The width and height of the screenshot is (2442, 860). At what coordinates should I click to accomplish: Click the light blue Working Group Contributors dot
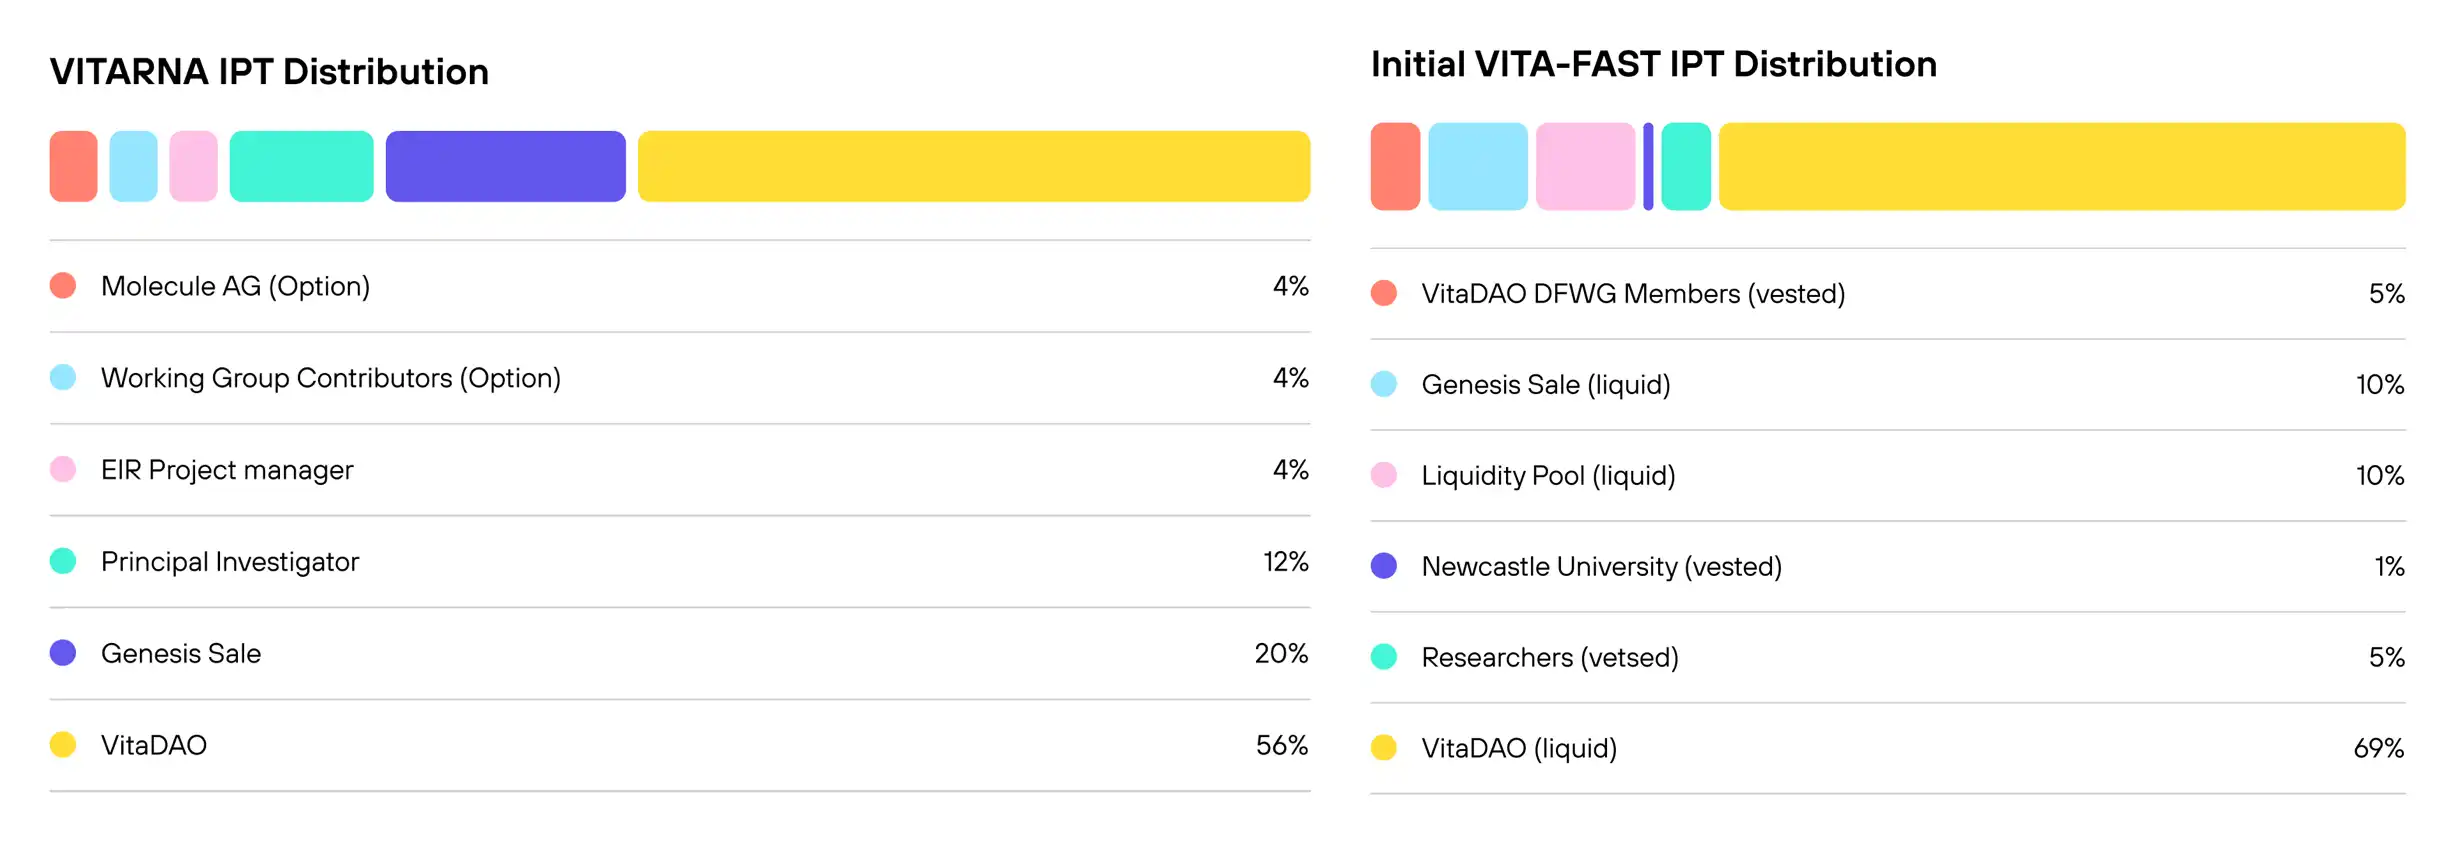[63, 378]
